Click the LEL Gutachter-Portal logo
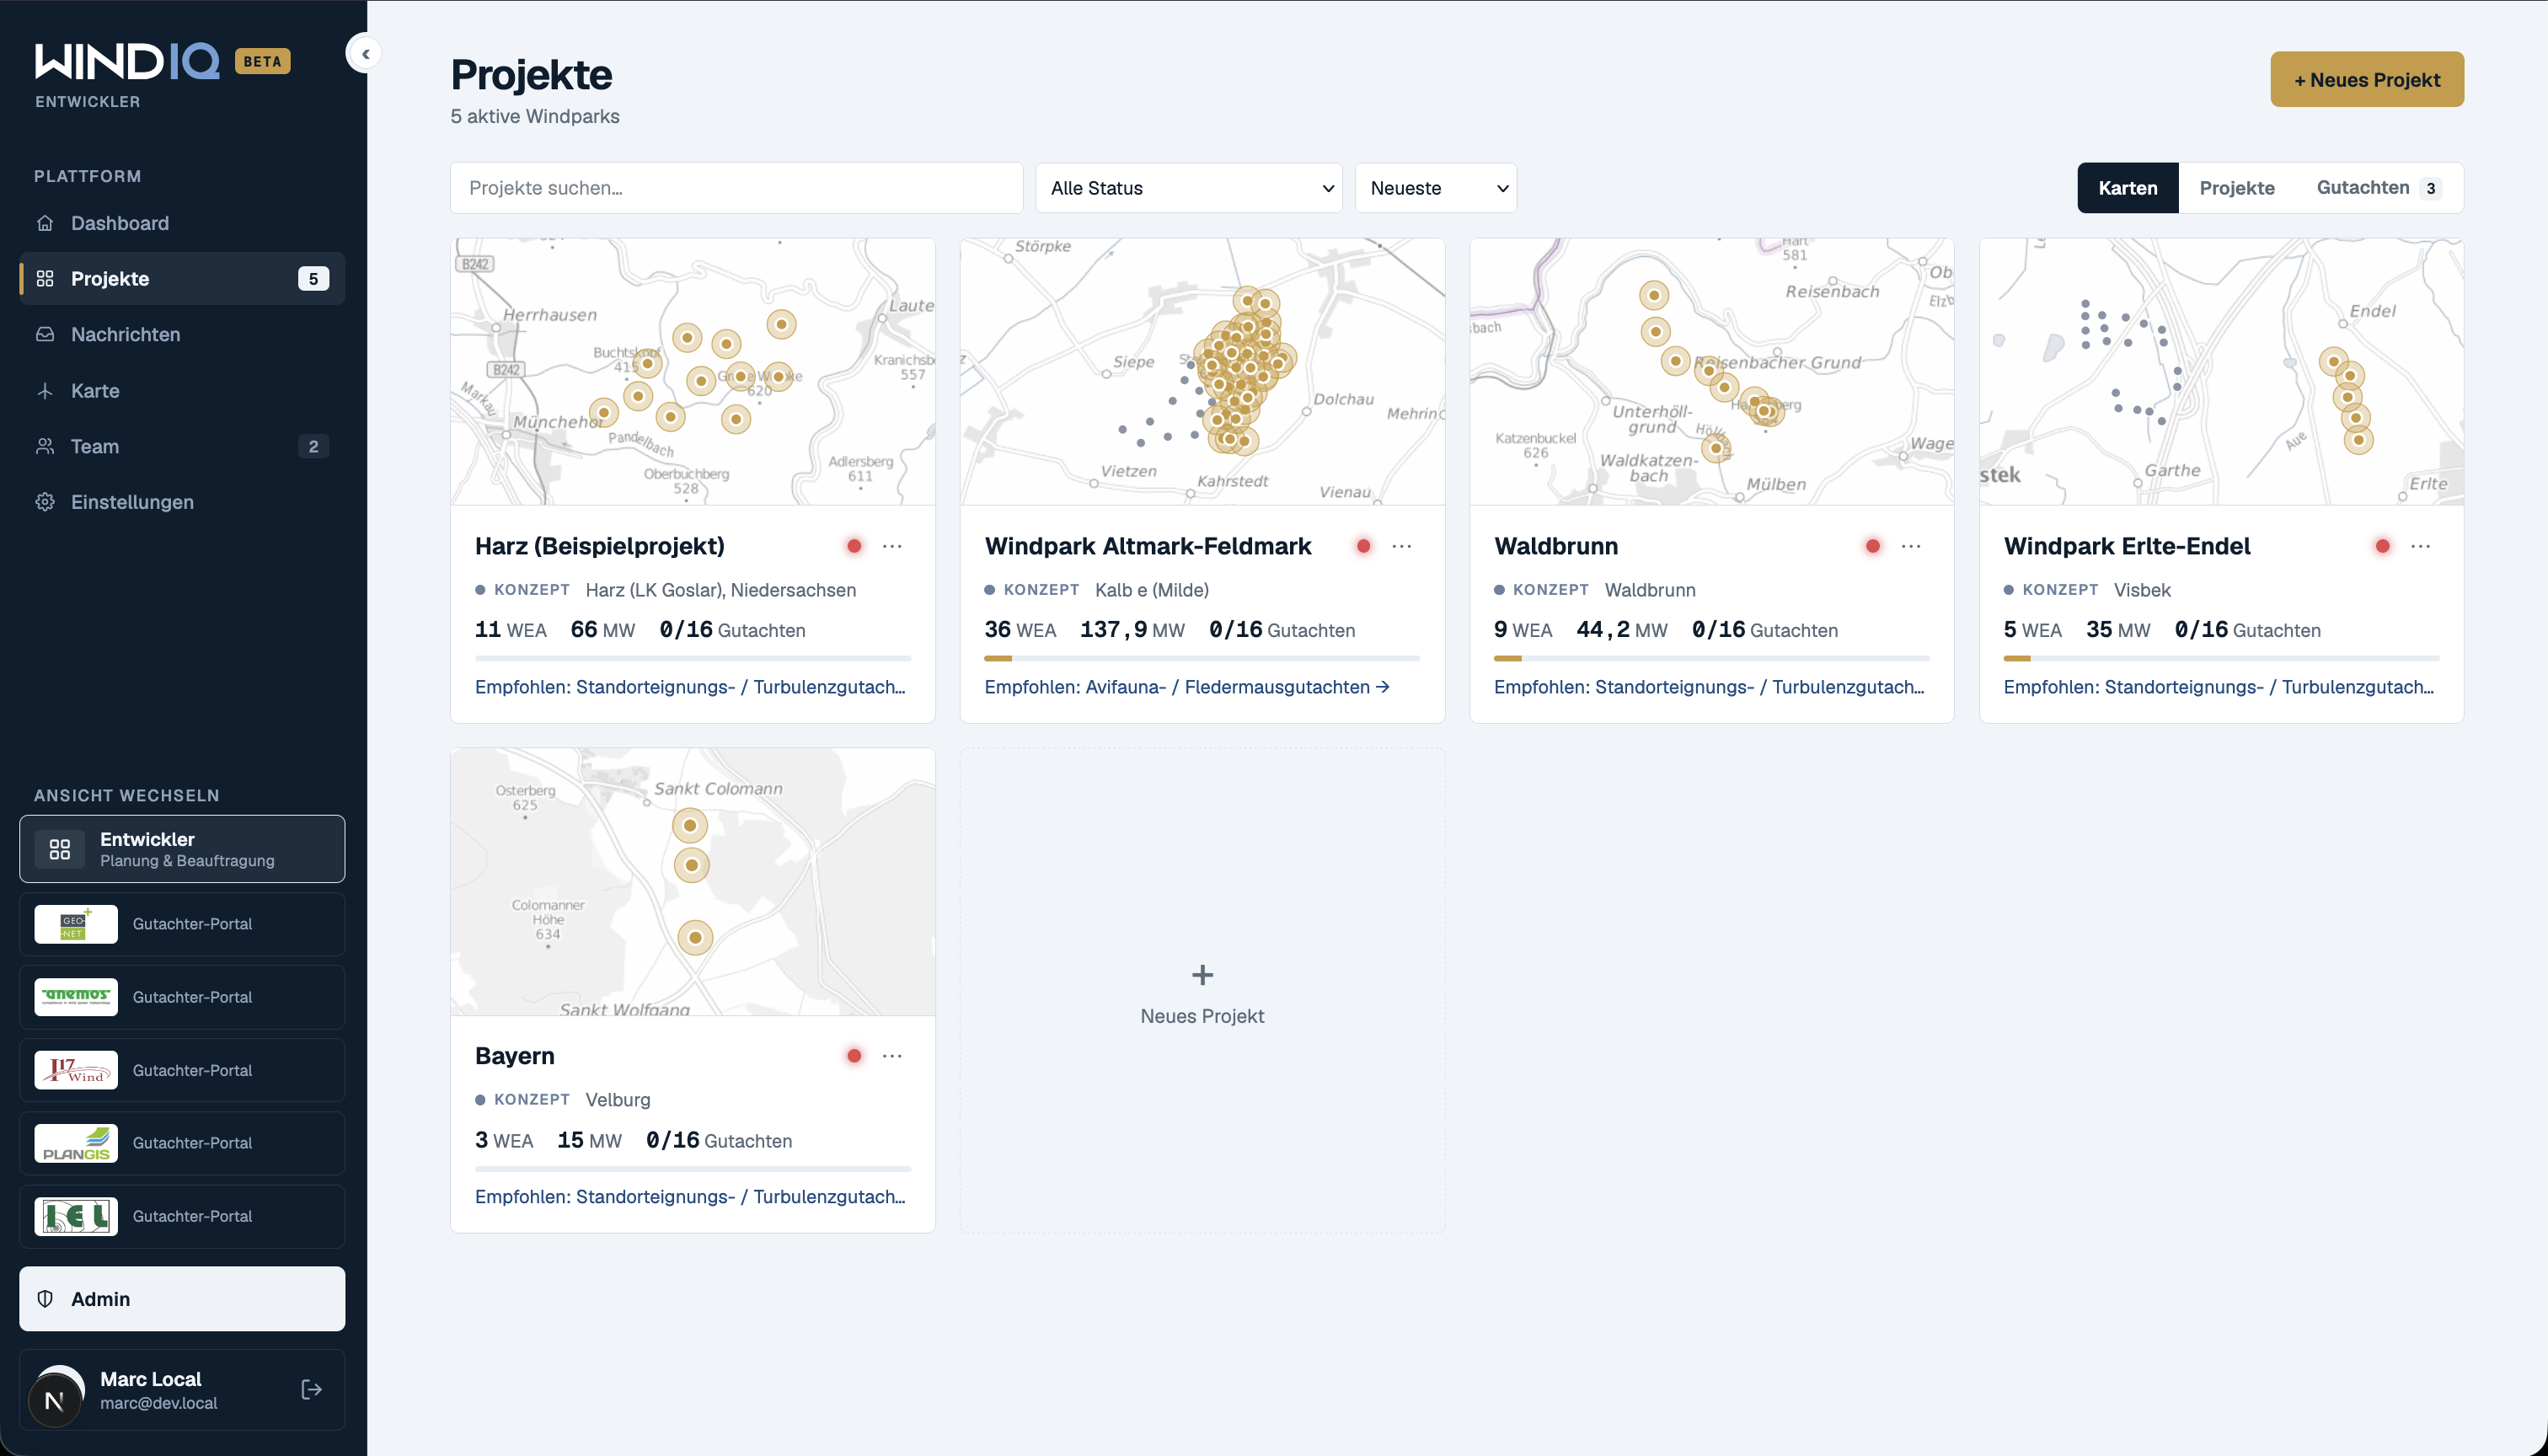The image size is (2548, 1456). (x=76, y=1216)
